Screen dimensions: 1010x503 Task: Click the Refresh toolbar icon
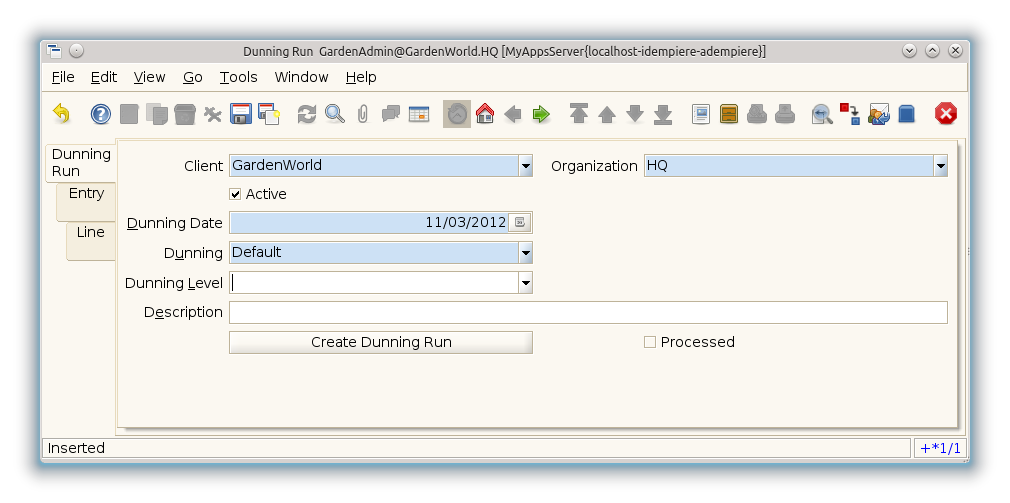click(x=307, y=114)
